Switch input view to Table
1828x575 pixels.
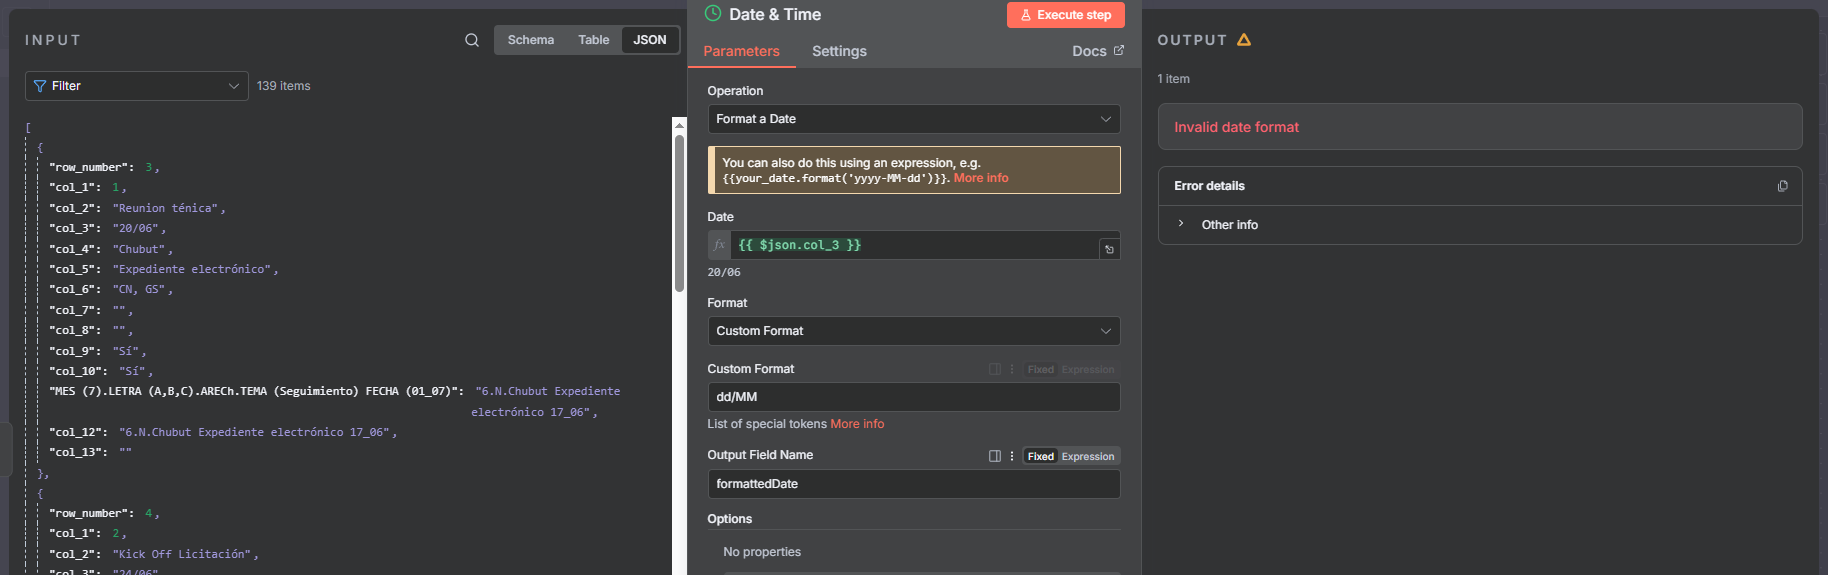[x=593, y=40]
